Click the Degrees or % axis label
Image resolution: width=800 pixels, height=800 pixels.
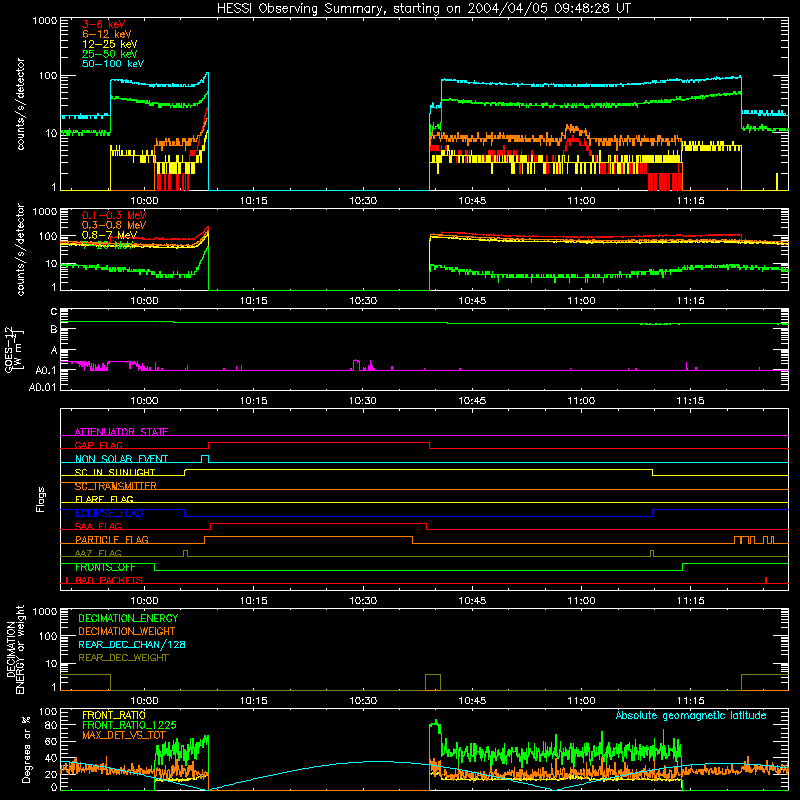[27, 749]
